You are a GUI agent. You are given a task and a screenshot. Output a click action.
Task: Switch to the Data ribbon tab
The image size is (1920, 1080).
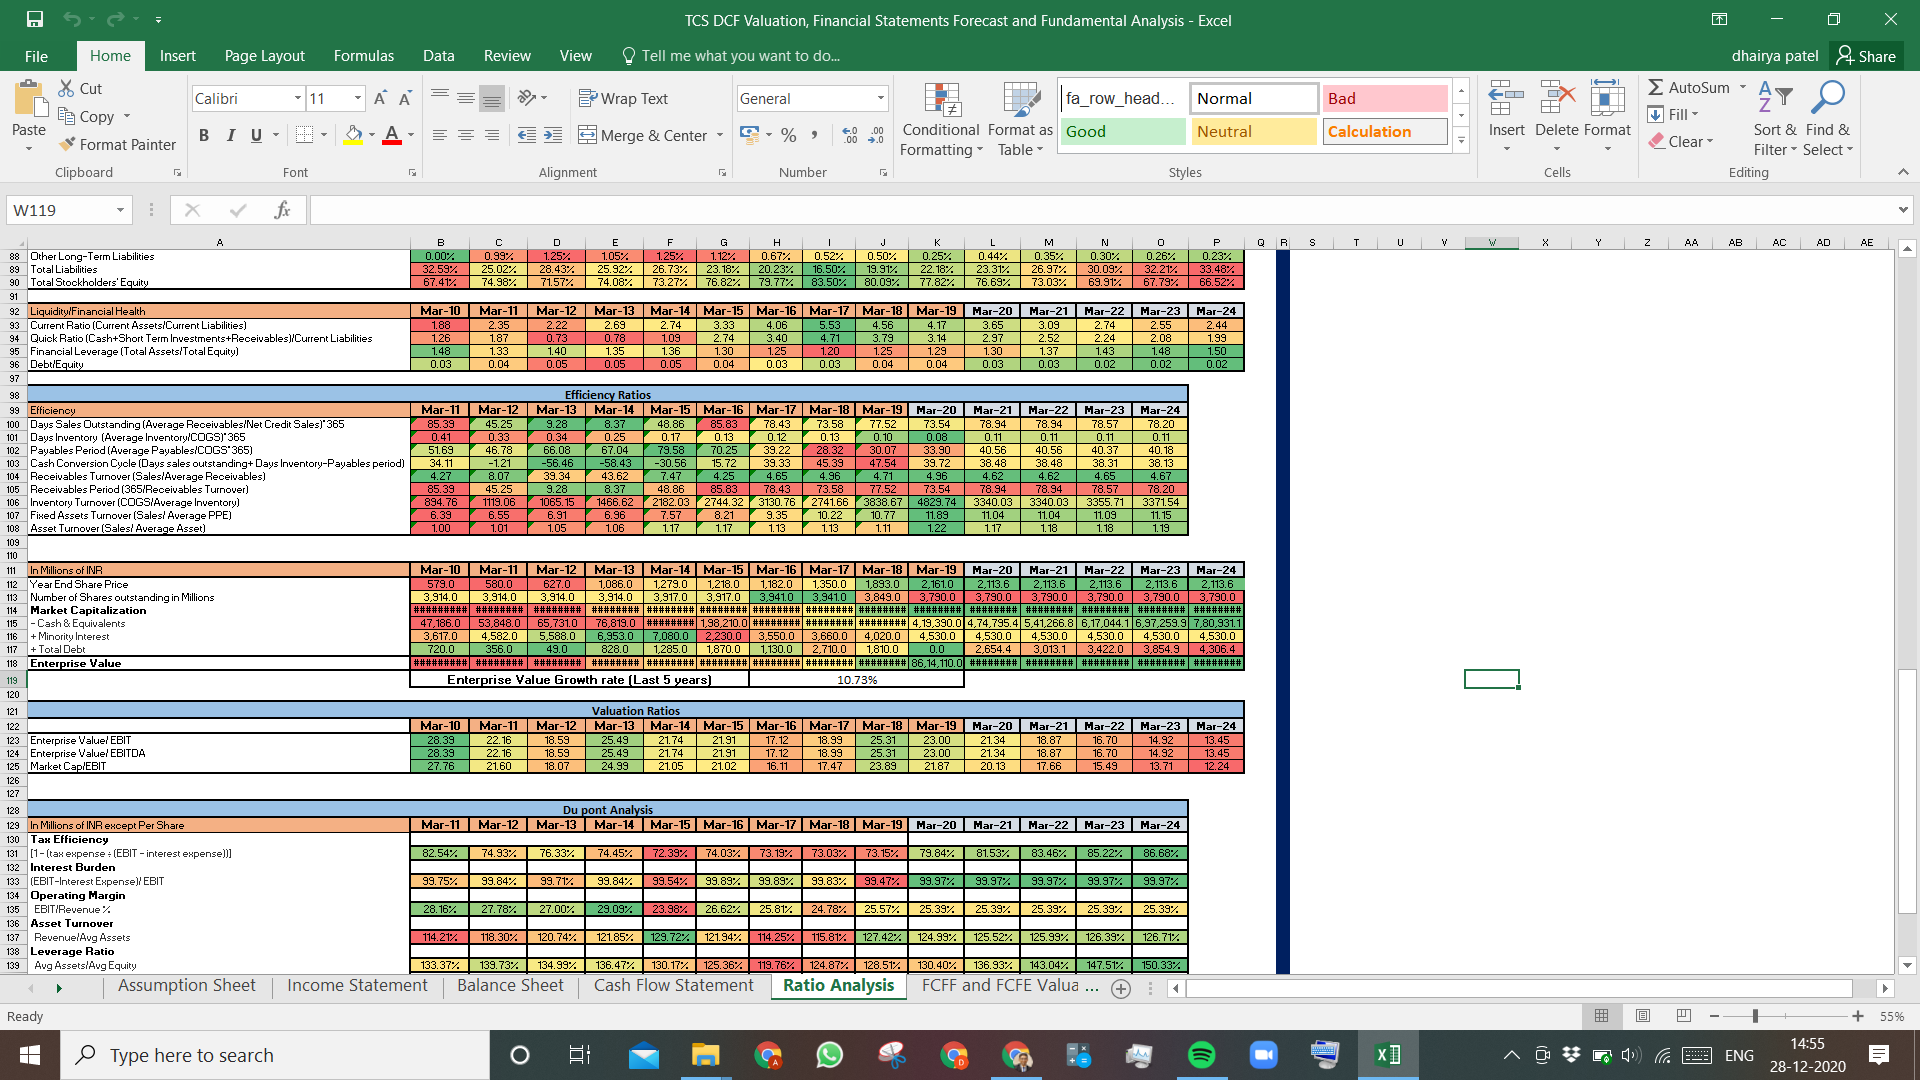tap(438, 56)
